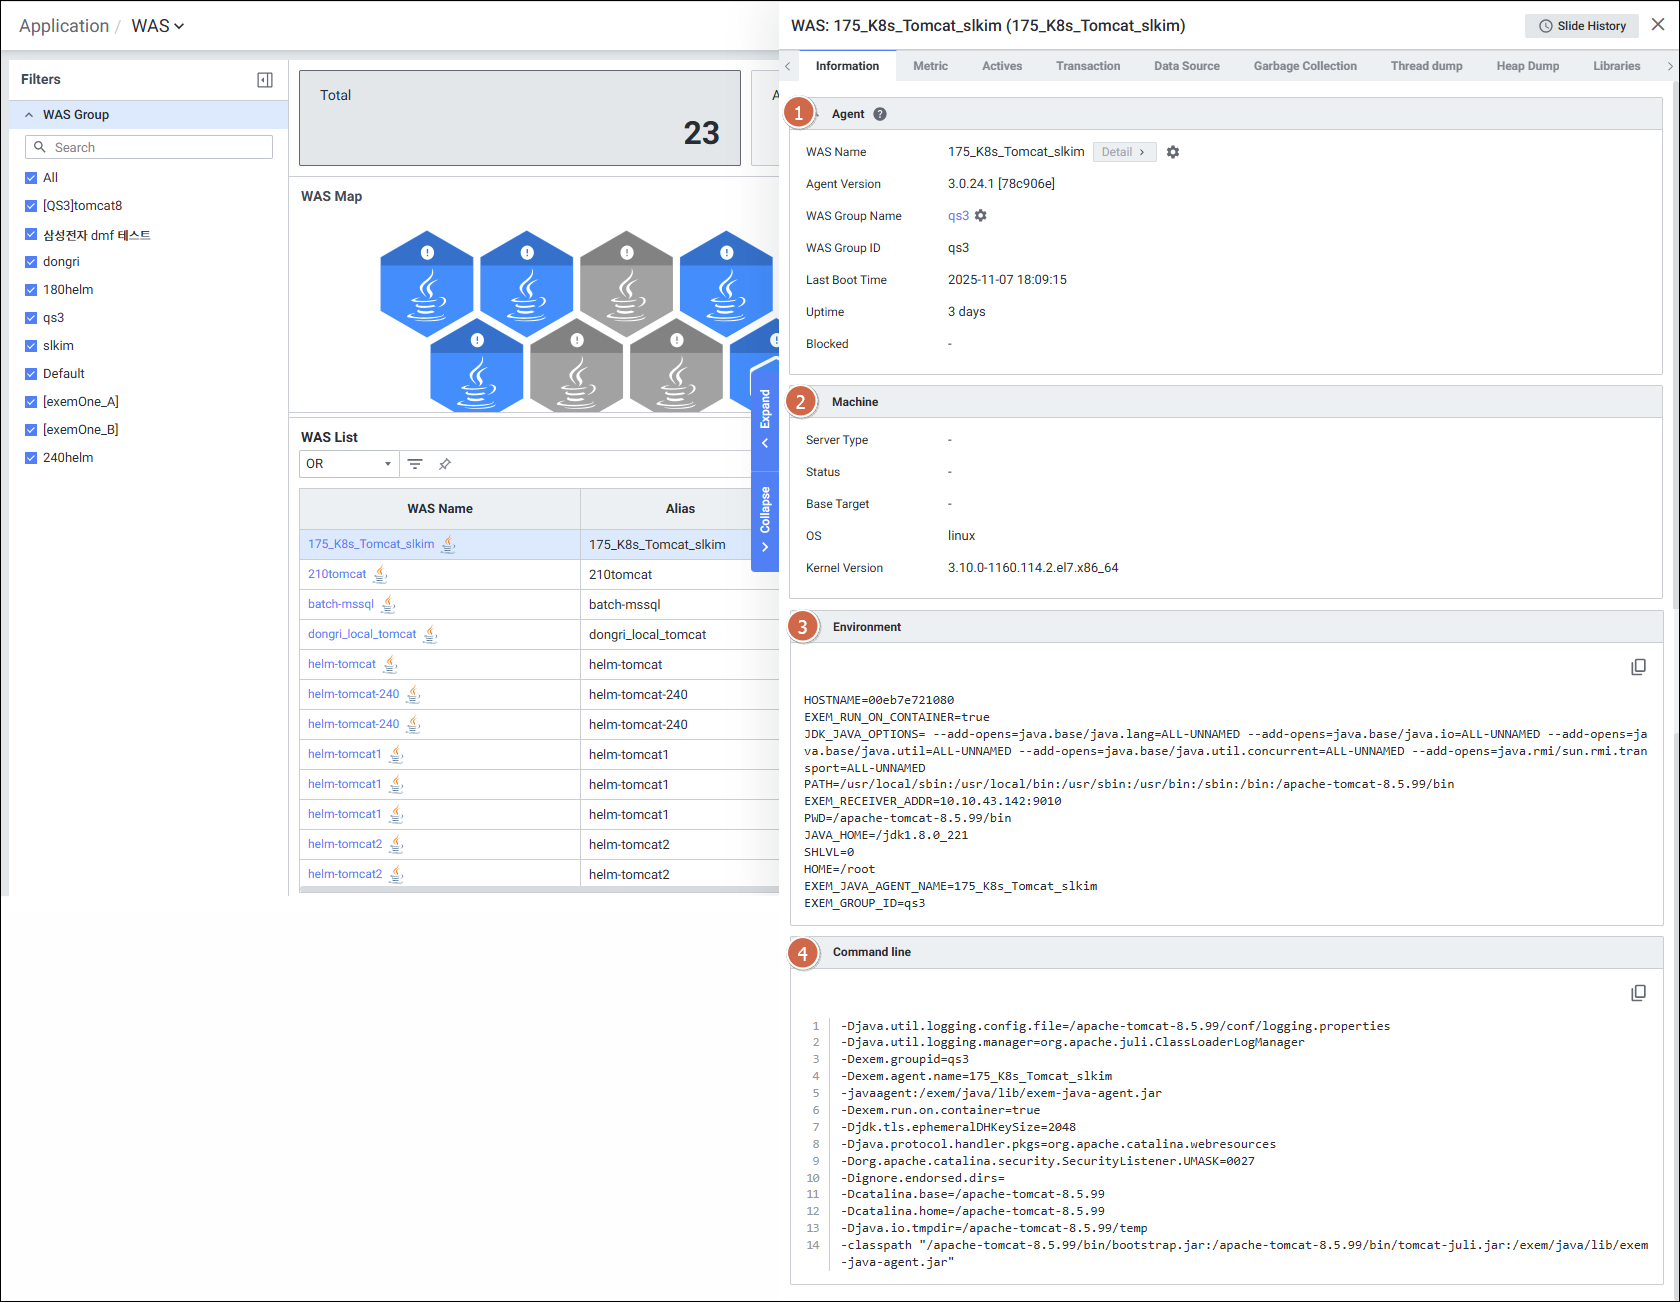Click the Agent help question mark icon
Viewport: 1680px width, 1302px height.
(880, 114)
